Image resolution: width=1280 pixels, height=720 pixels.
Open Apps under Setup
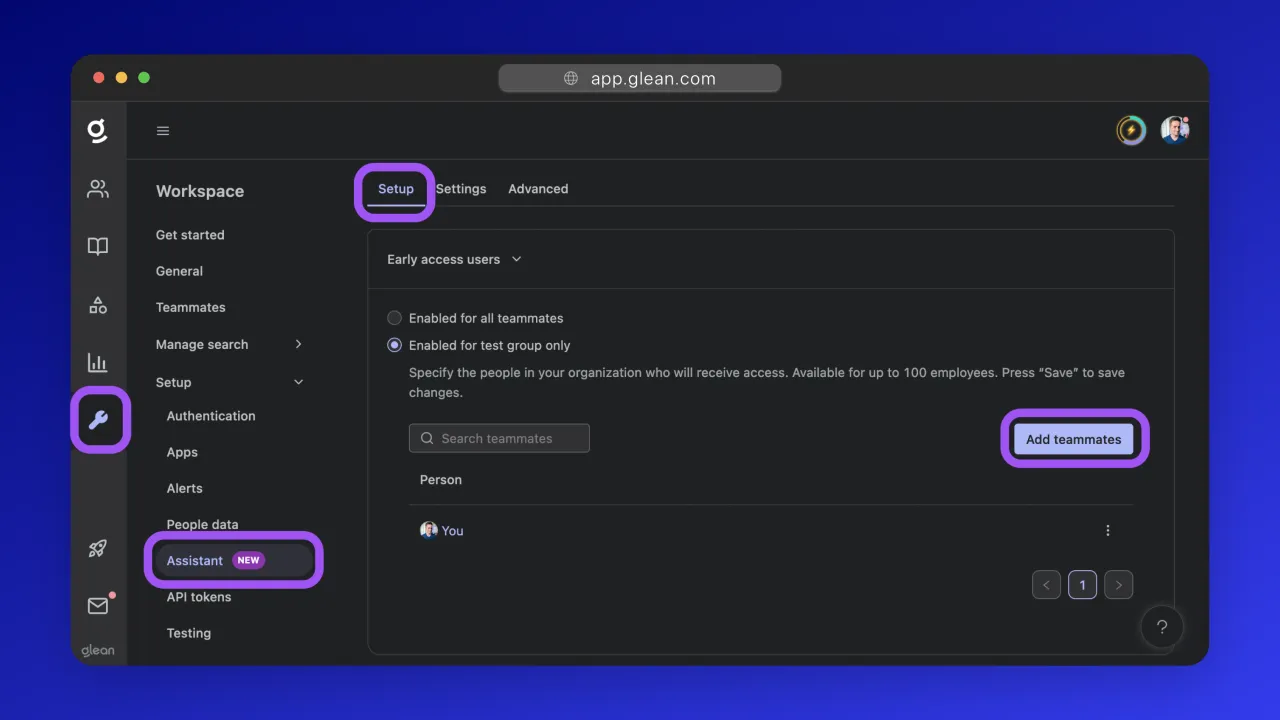tap(182, 452)
